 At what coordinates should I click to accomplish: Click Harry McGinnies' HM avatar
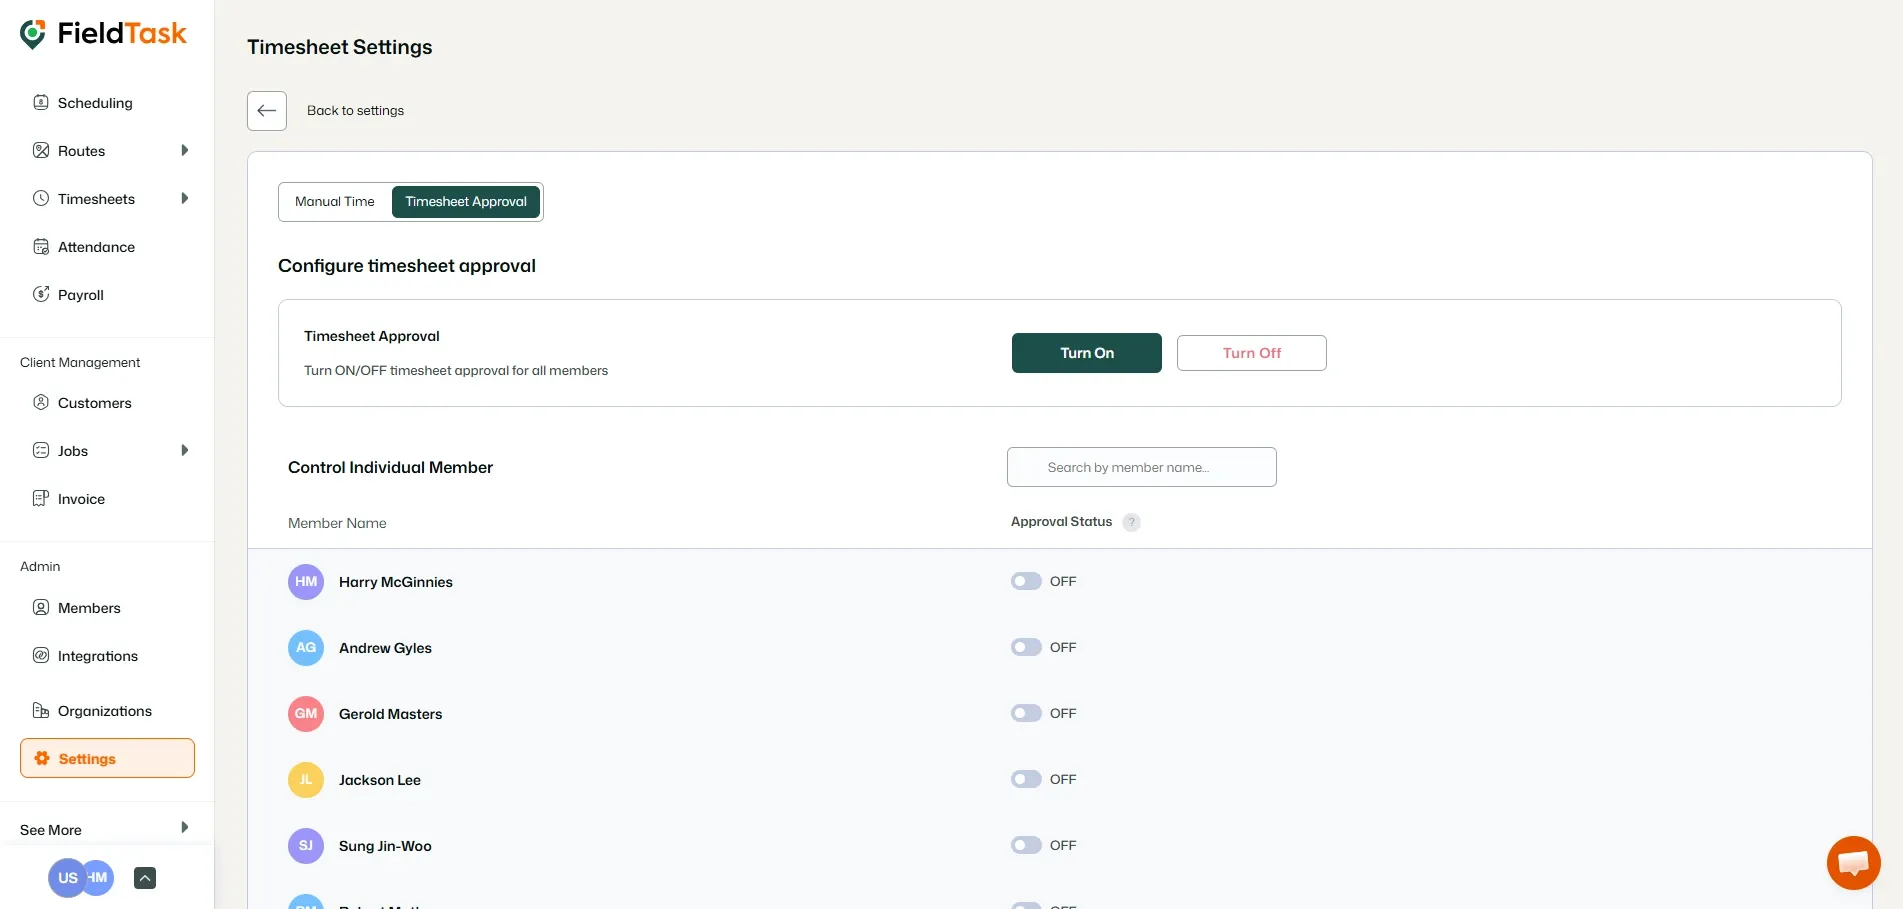(x=306, y=582)
